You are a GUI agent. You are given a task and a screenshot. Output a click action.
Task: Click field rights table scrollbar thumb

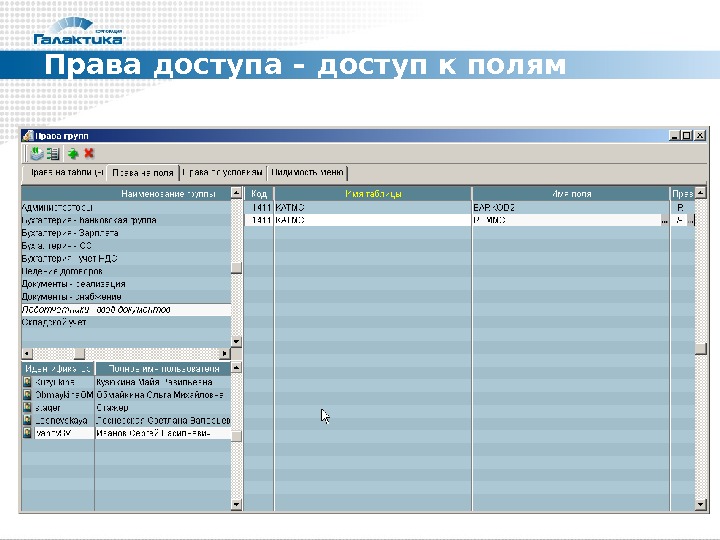(x=700, y=349)
